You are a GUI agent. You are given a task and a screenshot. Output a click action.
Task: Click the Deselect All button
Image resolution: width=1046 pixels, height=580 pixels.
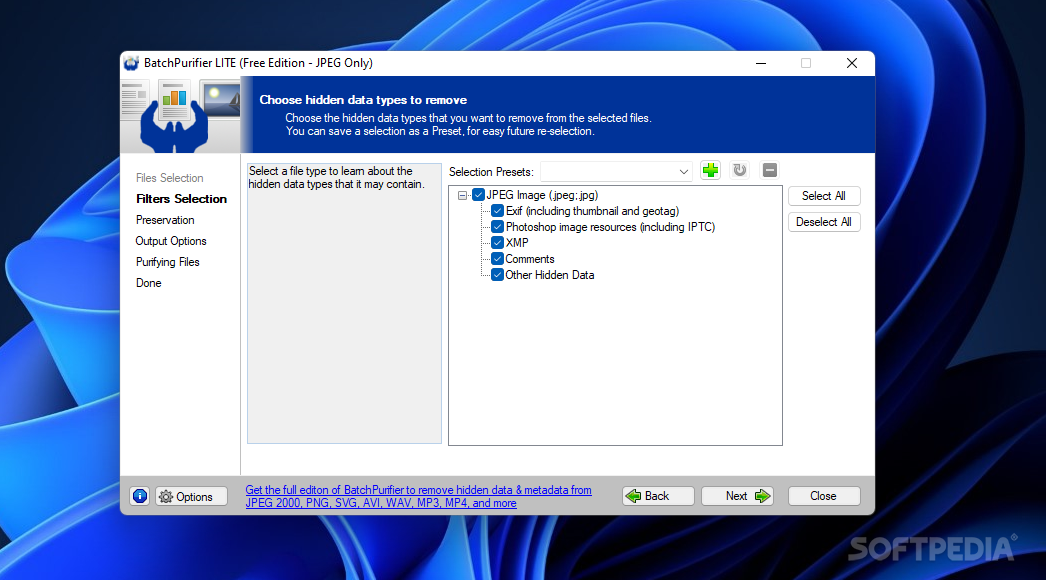[x=824, y=222]
